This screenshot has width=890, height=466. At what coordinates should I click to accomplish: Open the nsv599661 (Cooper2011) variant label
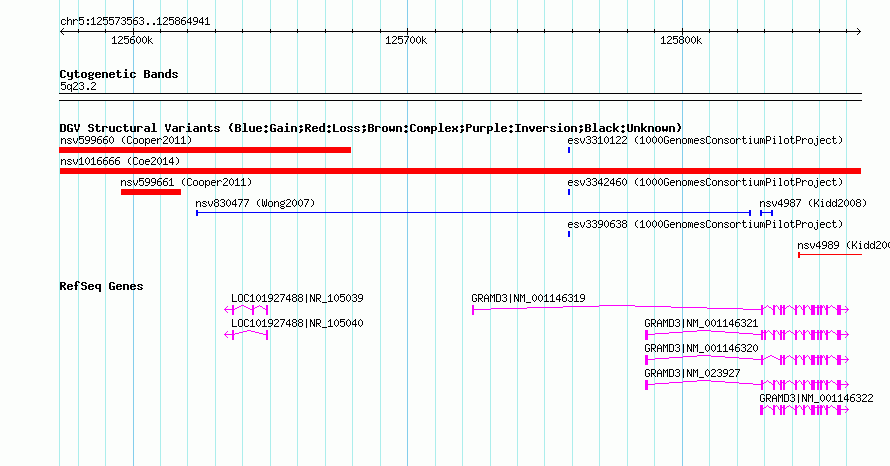[186, 182]
